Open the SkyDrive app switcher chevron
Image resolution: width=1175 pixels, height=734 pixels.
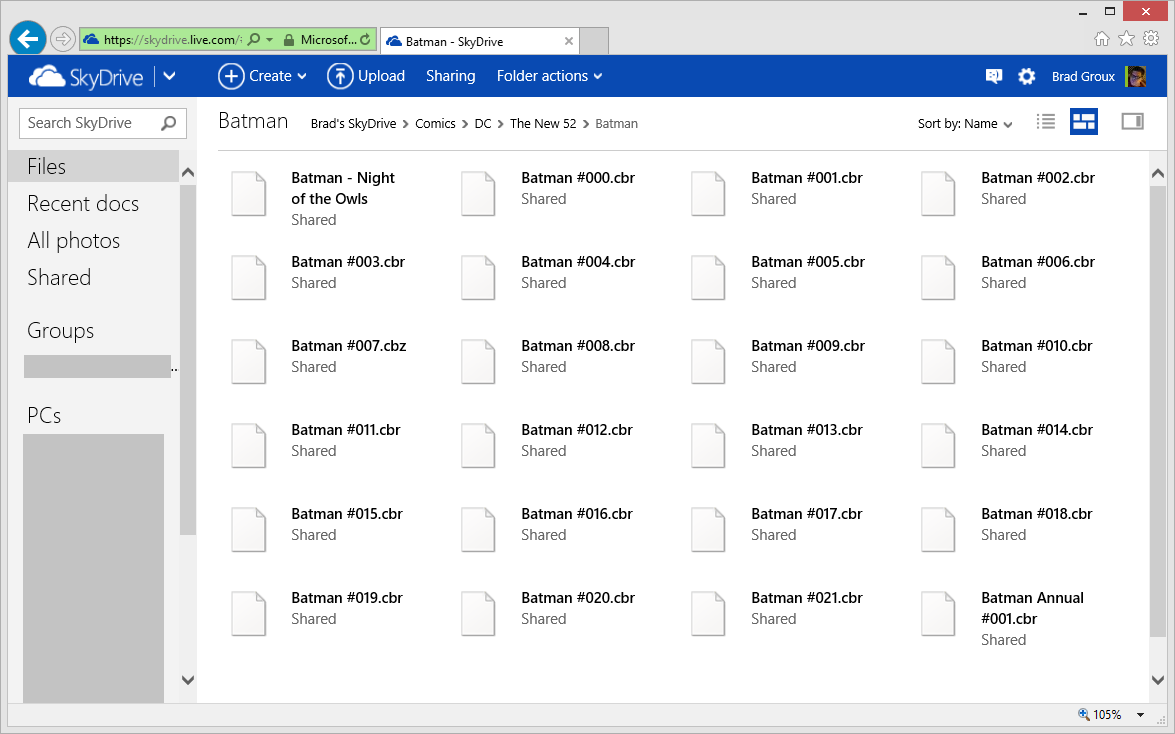pyautogui.click(x=169, y=76)
